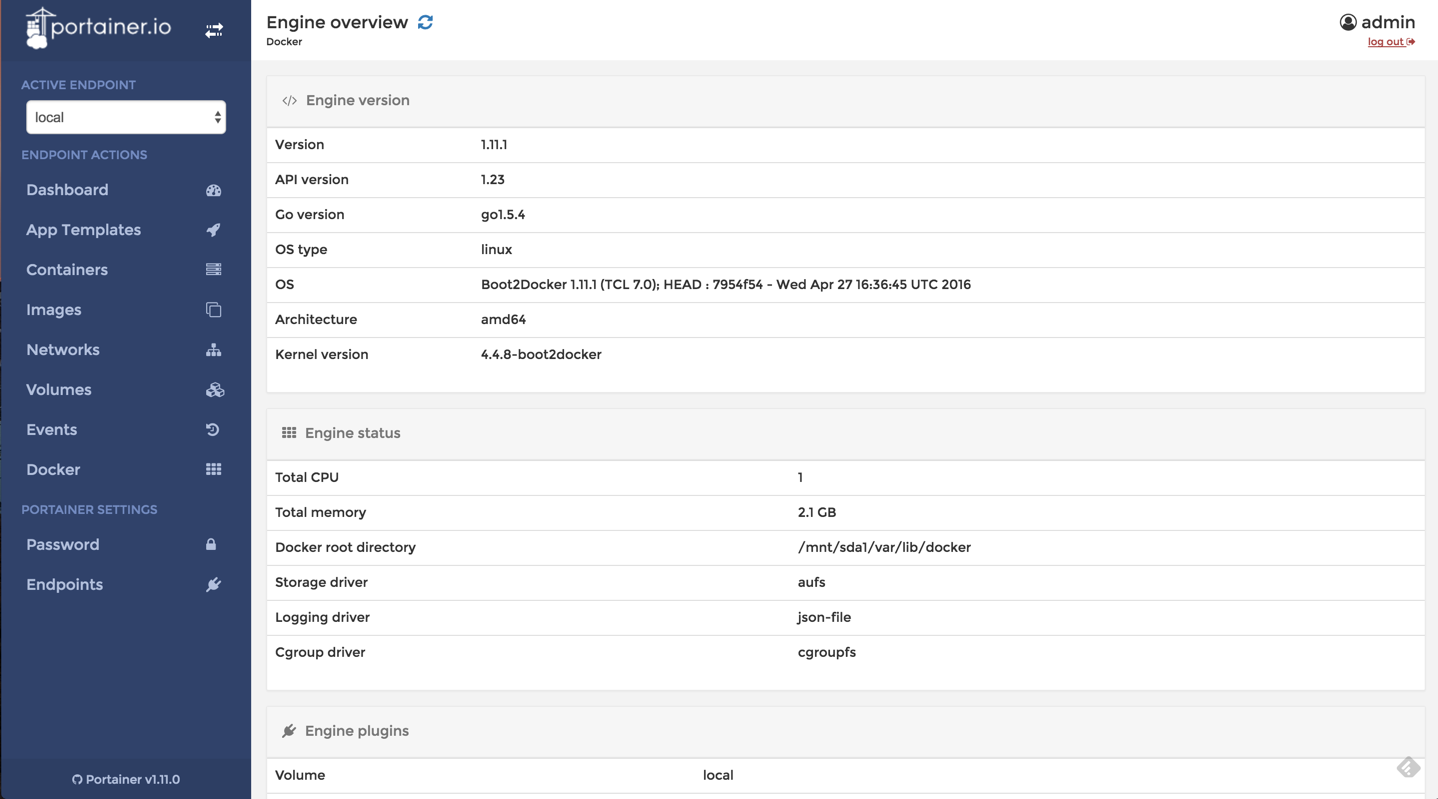
Task: Click the Engine status panel heading
Action: click(352, 433)
